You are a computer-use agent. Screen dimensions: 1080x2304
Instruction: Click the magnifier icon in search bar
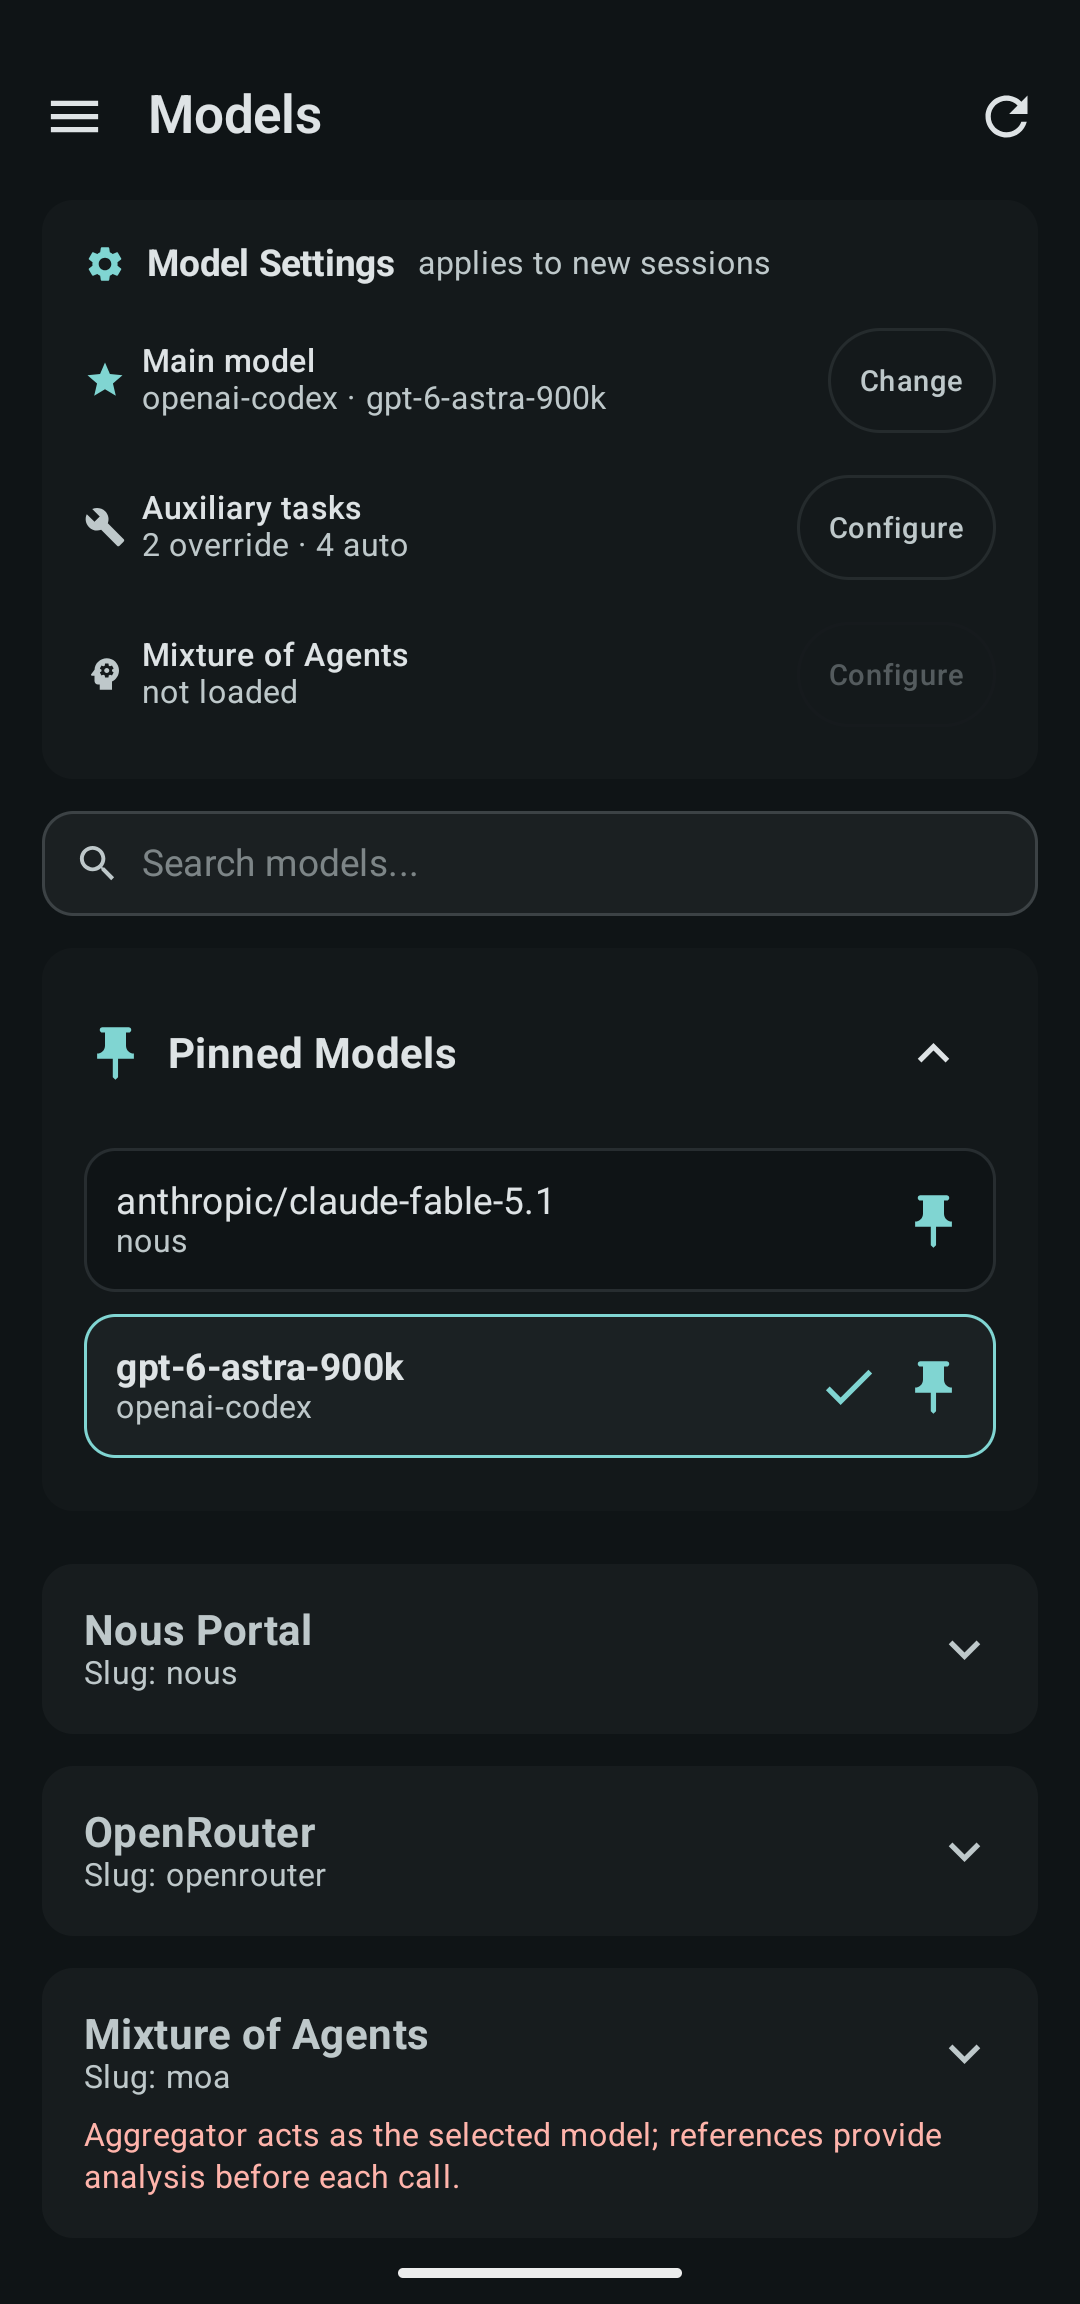(97, 863)
